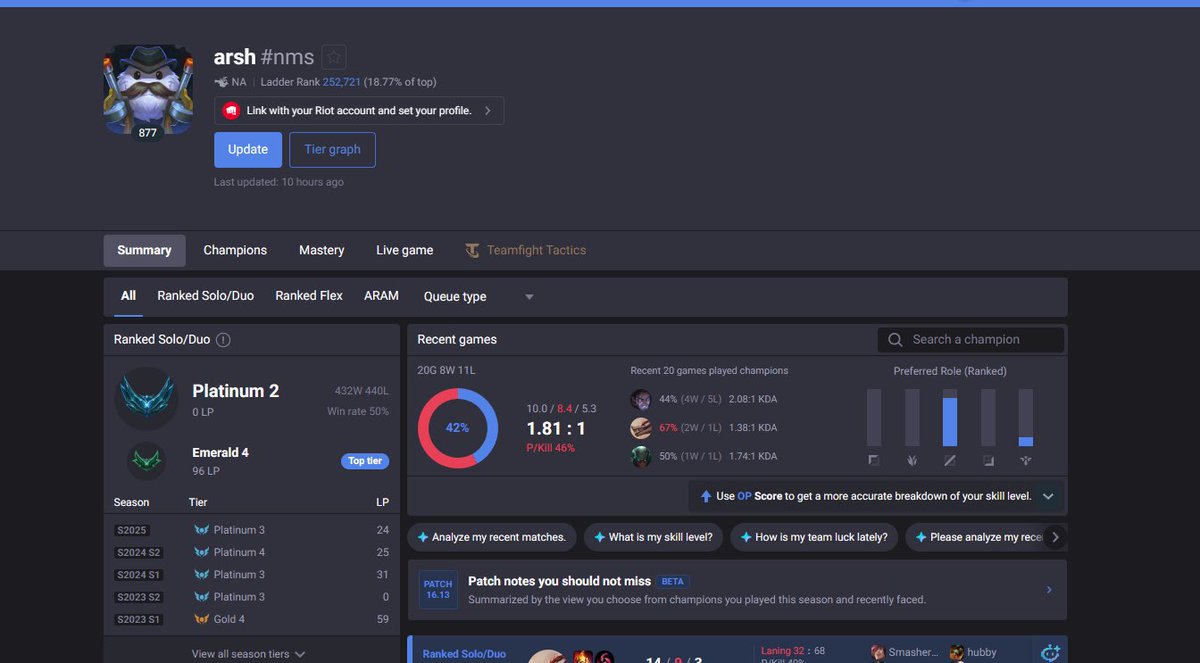Select Analyze my recent matches prompt
Image resolution: width=1200 pixels, height=663 pixels.
pyautogui.click(x=491, y=537)
